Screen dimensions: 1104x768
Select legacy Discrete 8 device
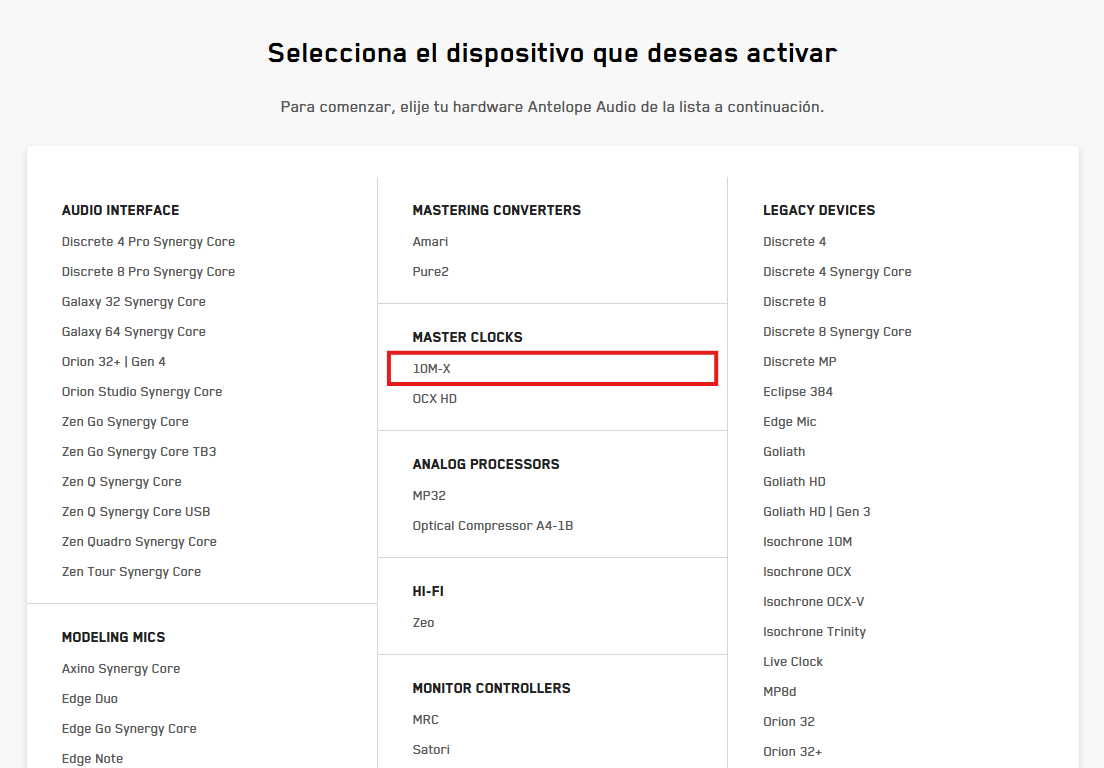tap(794, 301)
